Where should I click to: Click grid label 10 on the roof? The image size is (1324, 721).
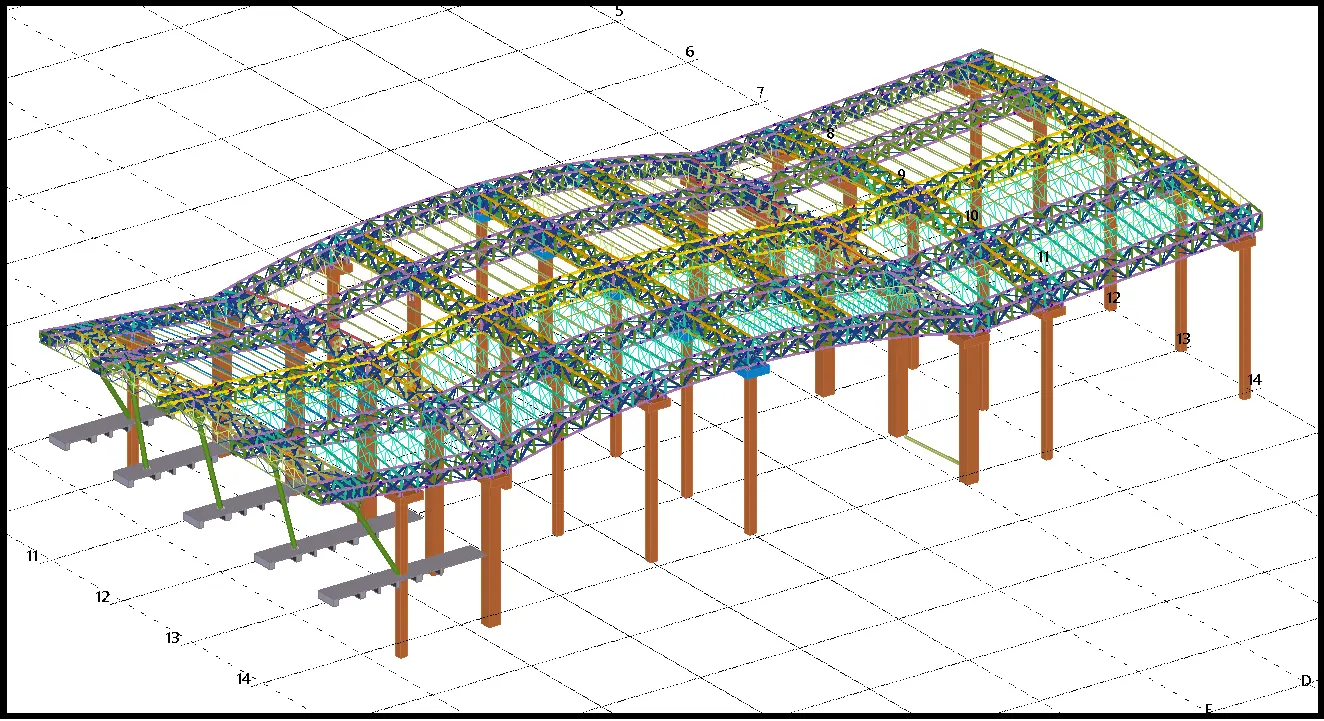point(971,215)
